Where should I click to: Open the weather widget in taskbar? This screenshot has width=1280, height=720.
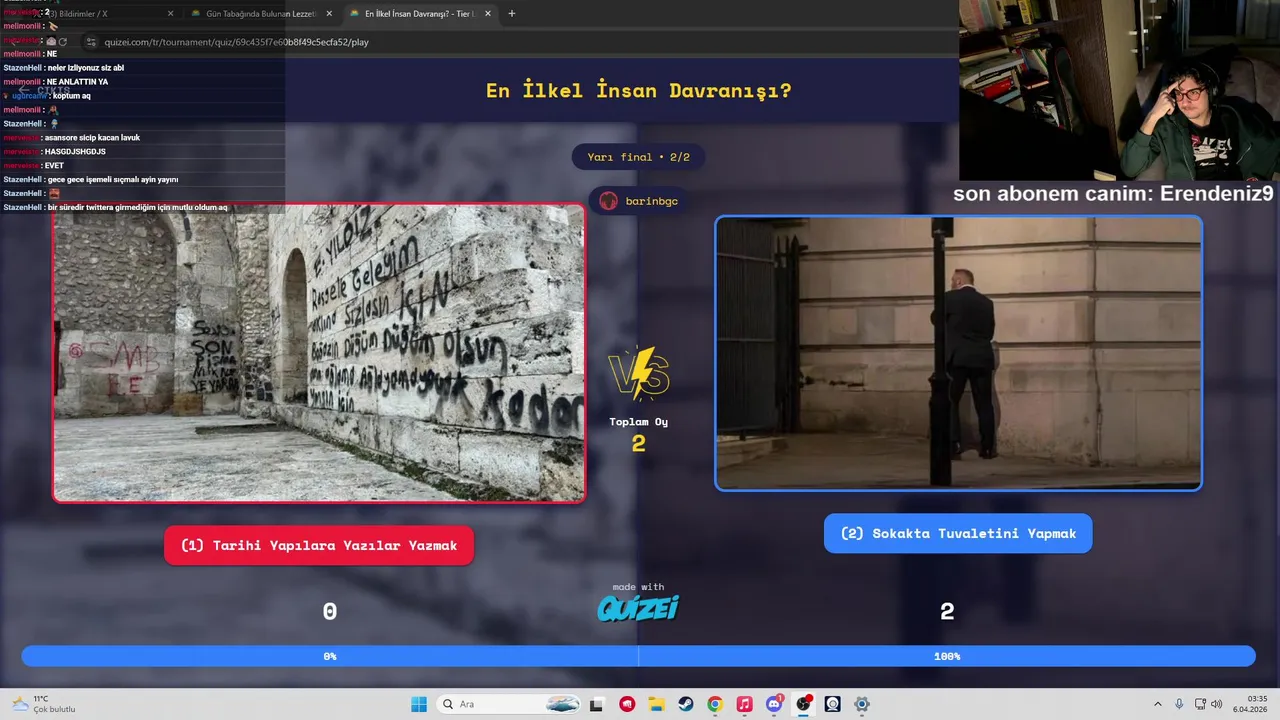(x=44, y=704)
